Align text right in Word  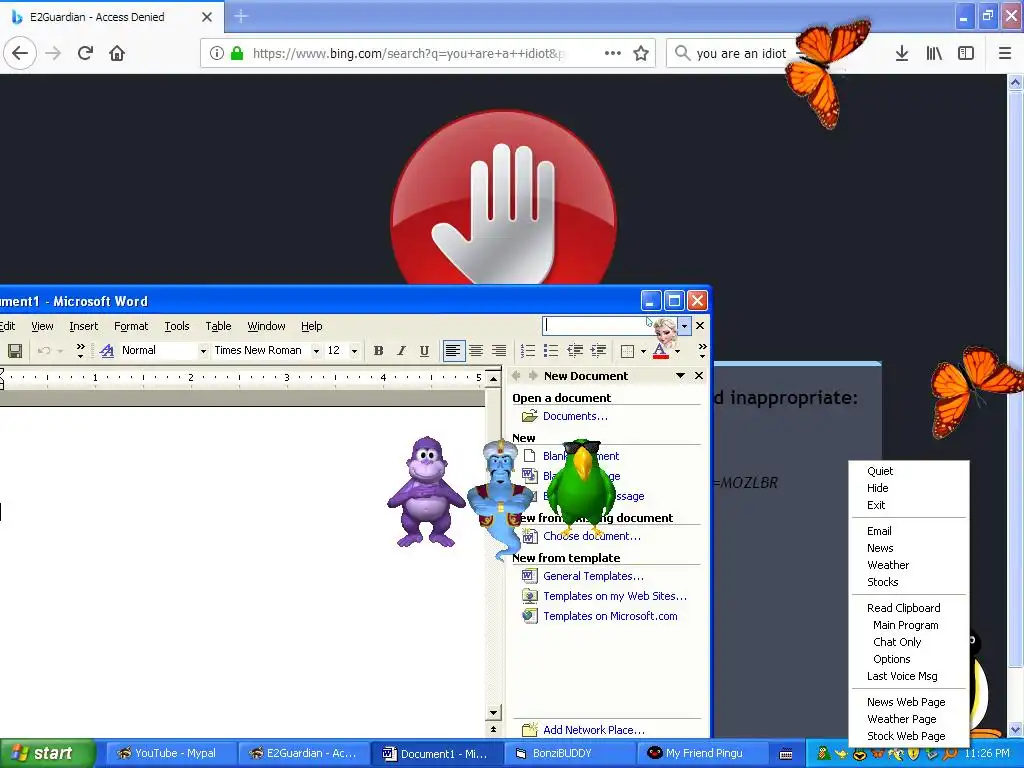499,351
